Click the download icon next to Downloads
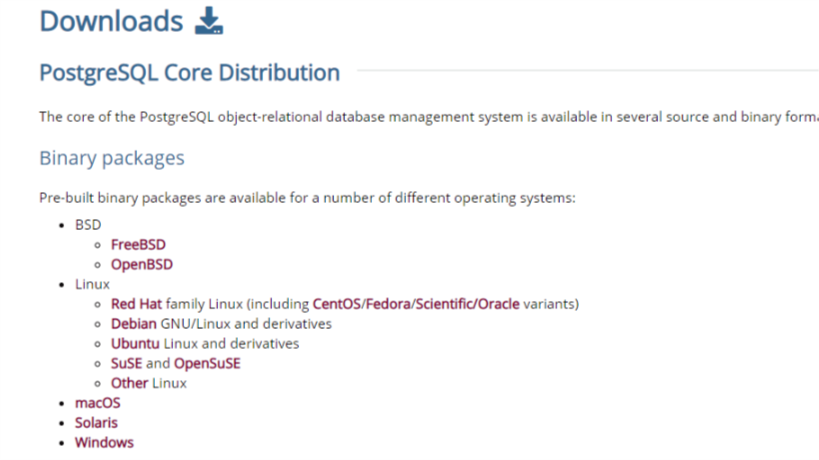 (209, 21)
